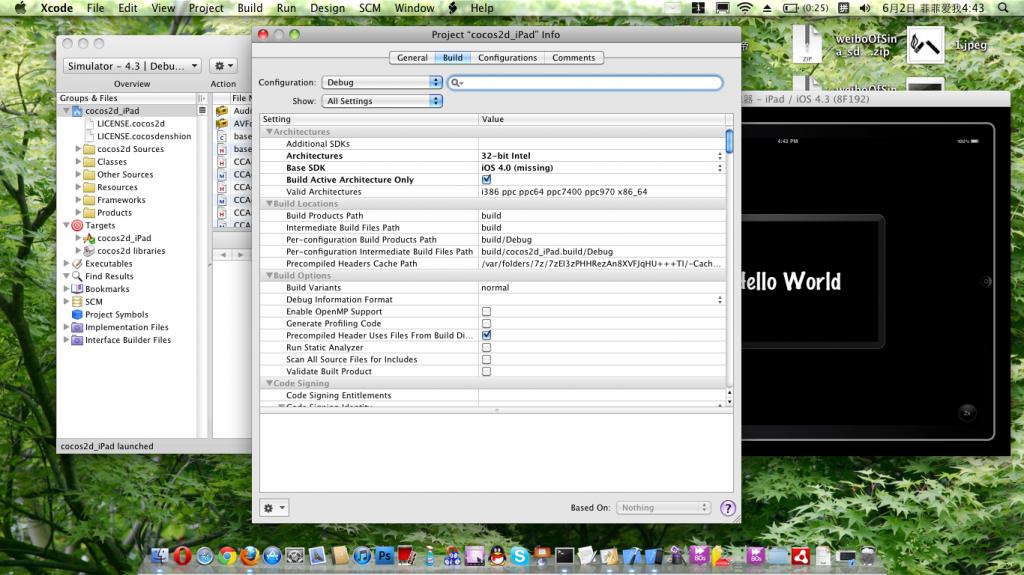This screenshot has width=1024, height=575.
Task: Open the Base SDK iOS 4.0 value popup
Action: click(601, 168)
